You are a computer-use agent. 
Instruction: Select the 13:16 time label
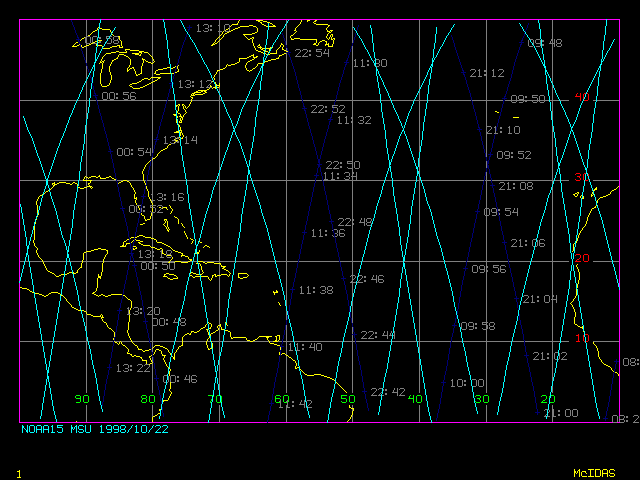click(167, 198)
